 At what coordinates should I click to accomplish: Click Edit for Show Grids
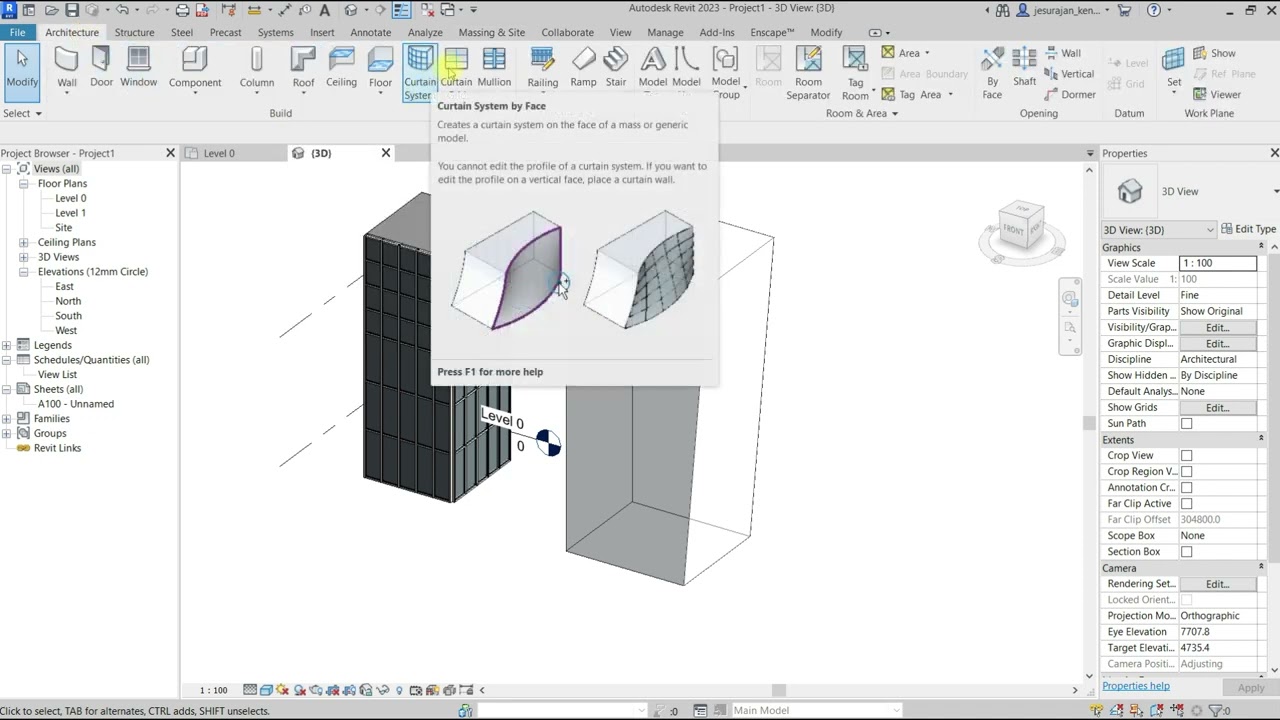1216,408
